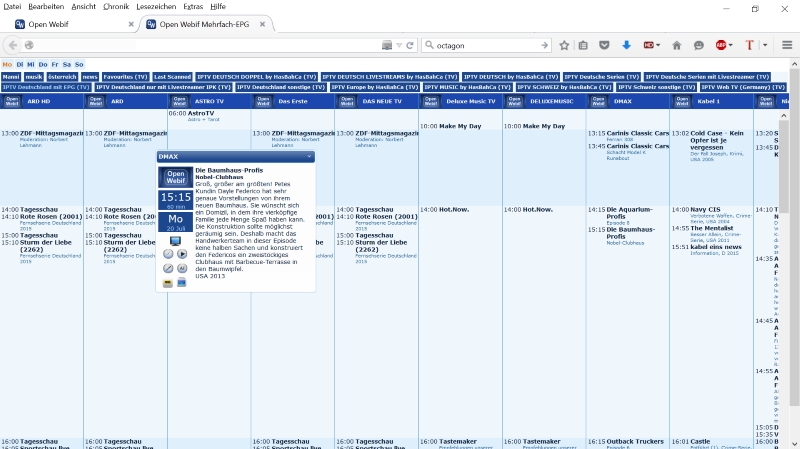The width and height of the screenshot is (800, 449).
Task: Open the Ansicht menu
Action: pos(84,7)
